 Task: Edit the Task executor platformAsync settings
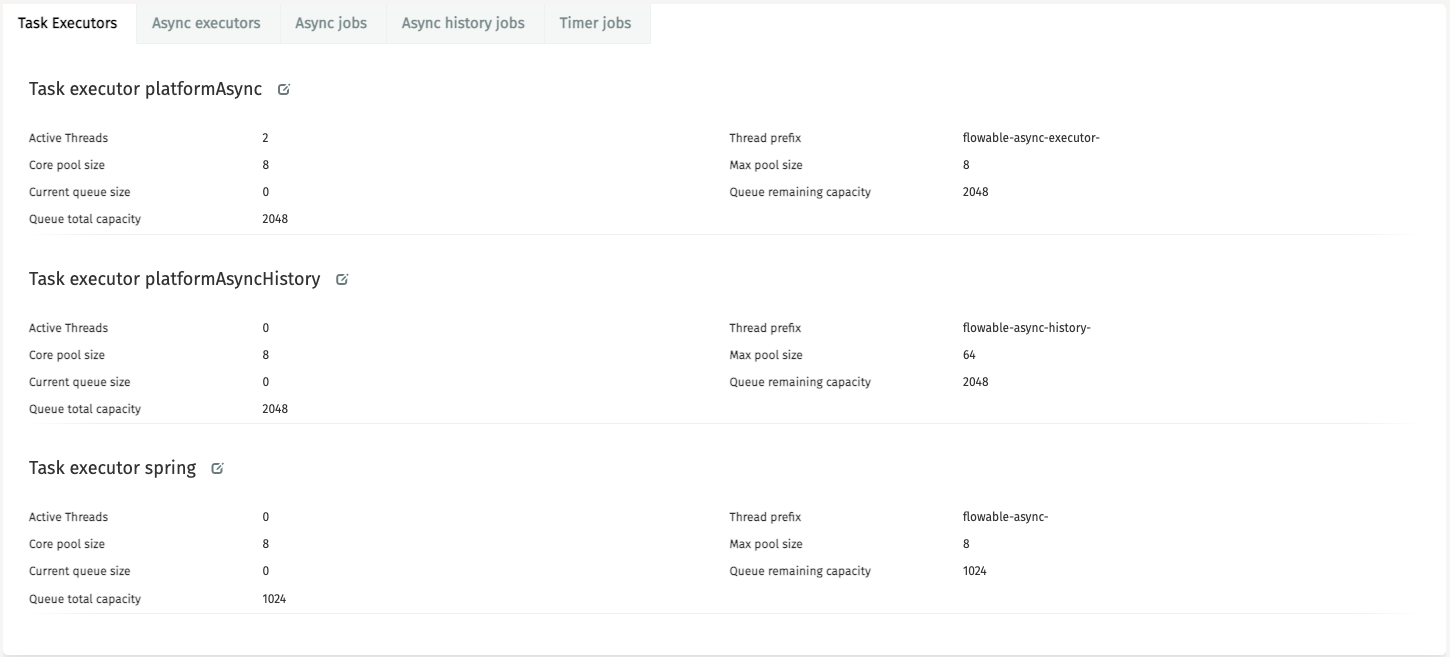click(x=284, y=89)
